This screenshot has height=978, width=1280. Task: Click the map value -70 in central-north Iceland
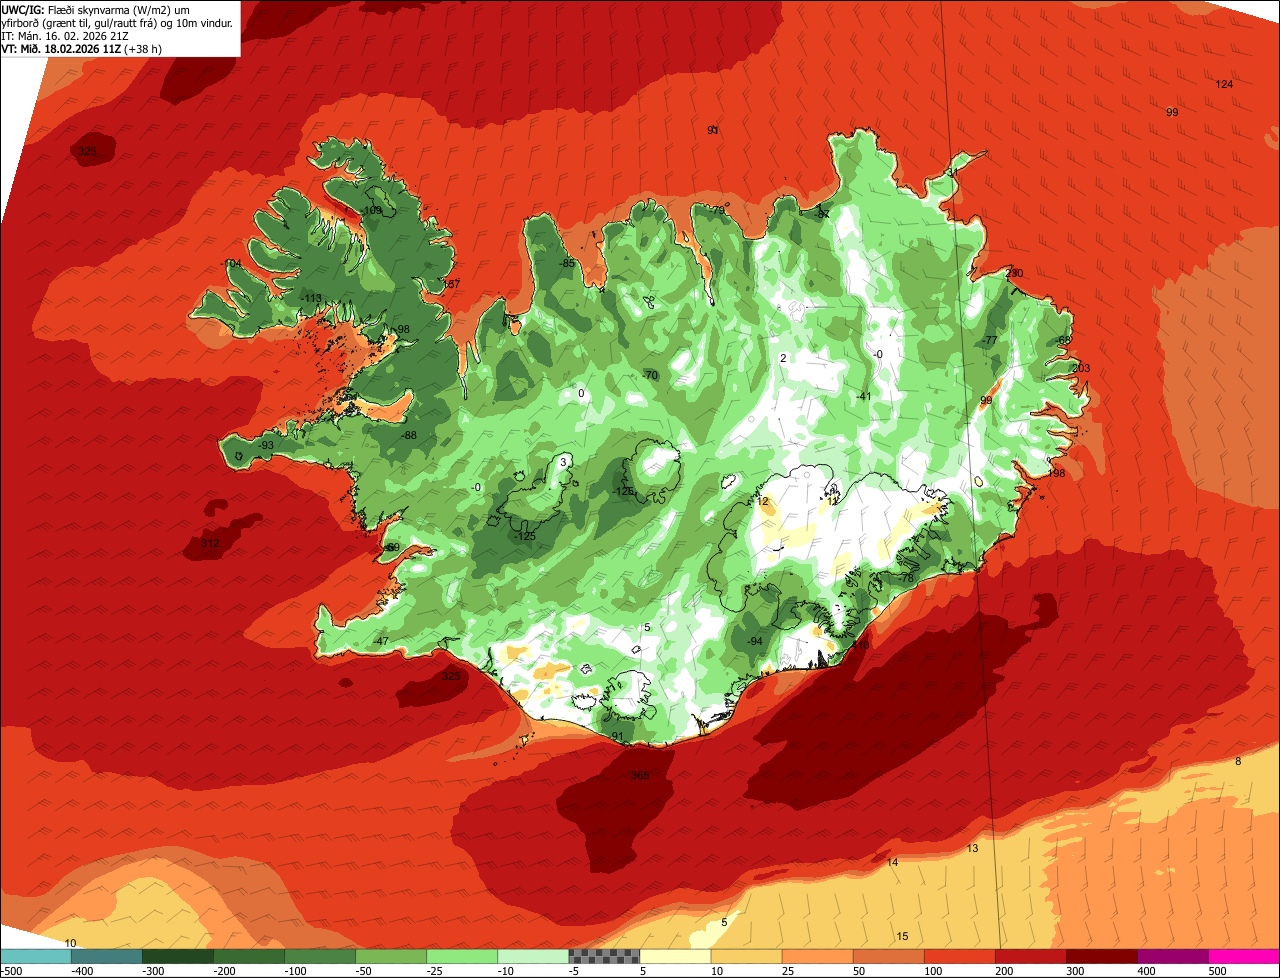(x=650, y=375)
